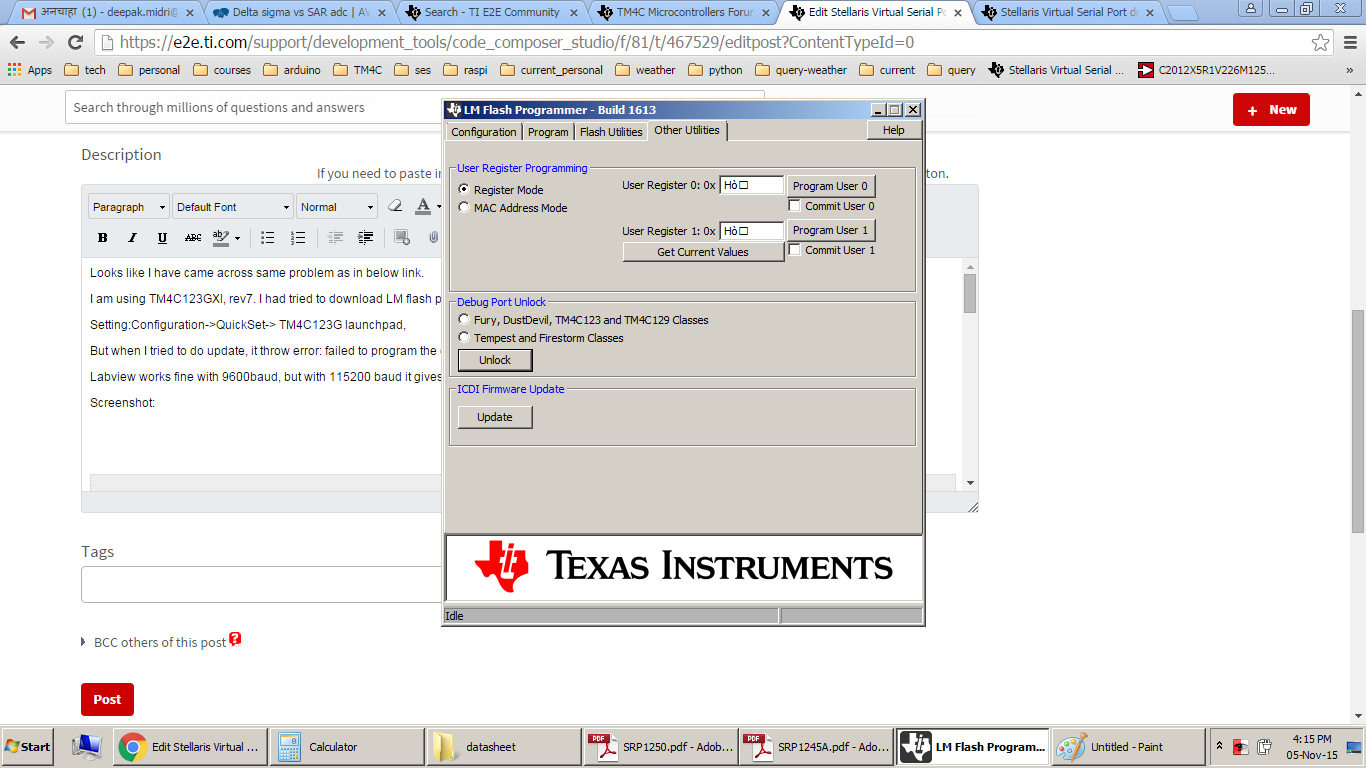
Task: Open the highlight color dropdown arrow
Action: [237, 239]
